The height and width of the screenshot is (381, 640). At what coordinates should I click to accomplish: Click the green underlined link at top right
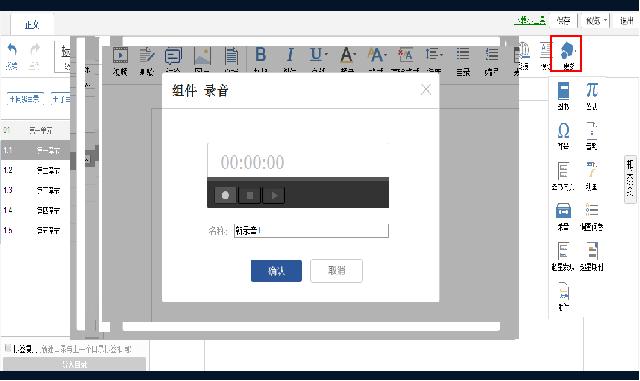[530, 20]
